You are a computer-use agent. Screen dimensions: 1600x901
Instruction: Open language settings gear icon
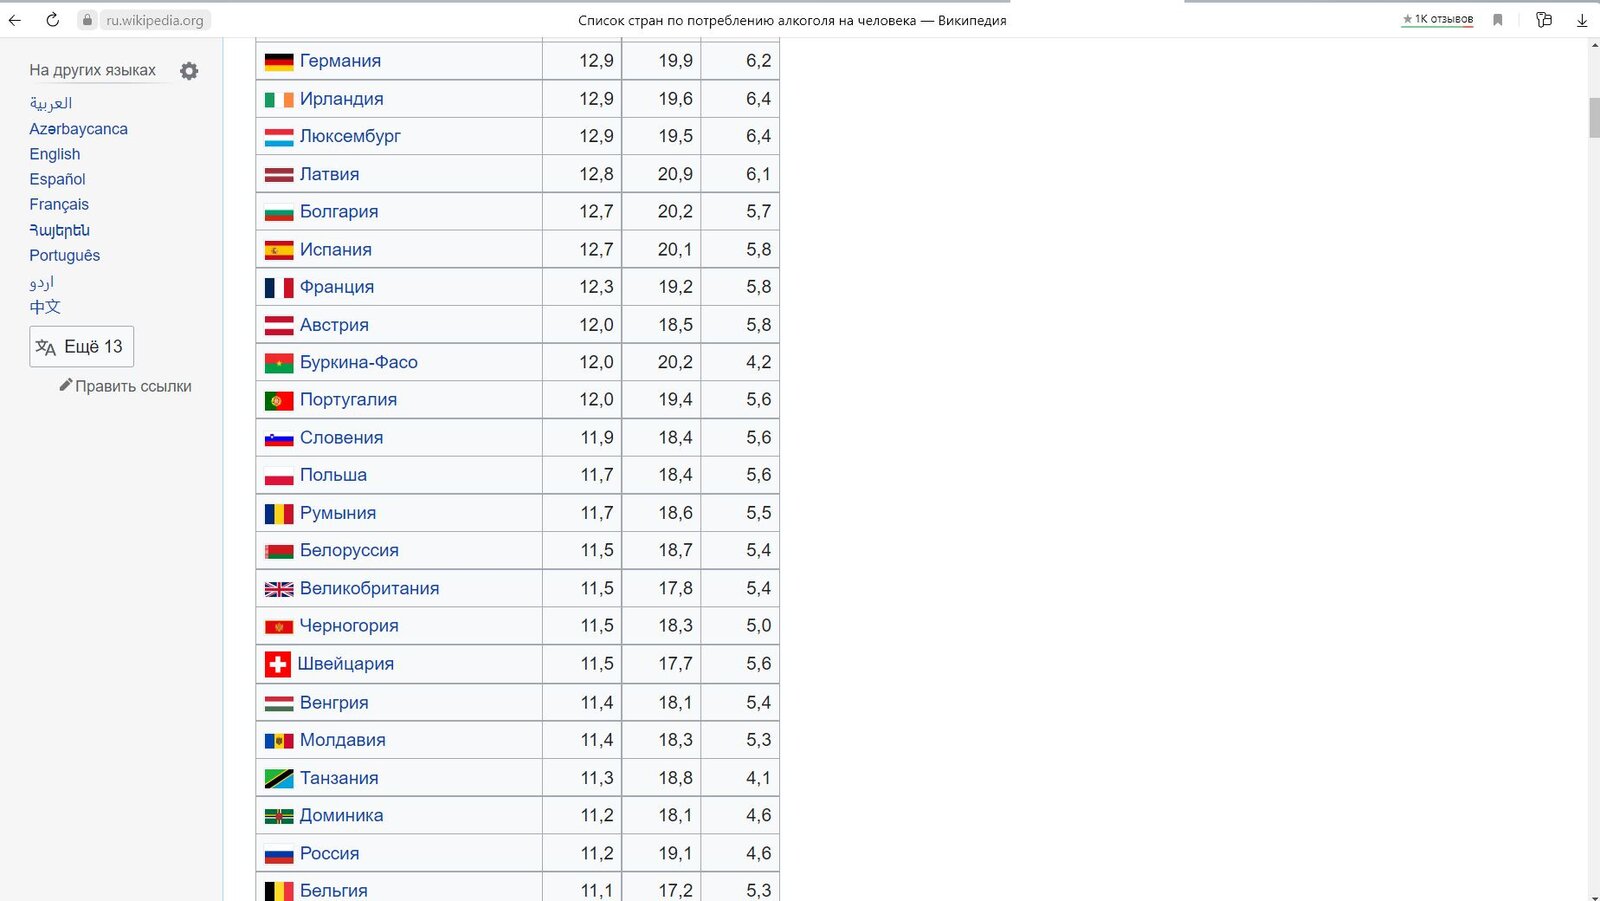point(189,71)
